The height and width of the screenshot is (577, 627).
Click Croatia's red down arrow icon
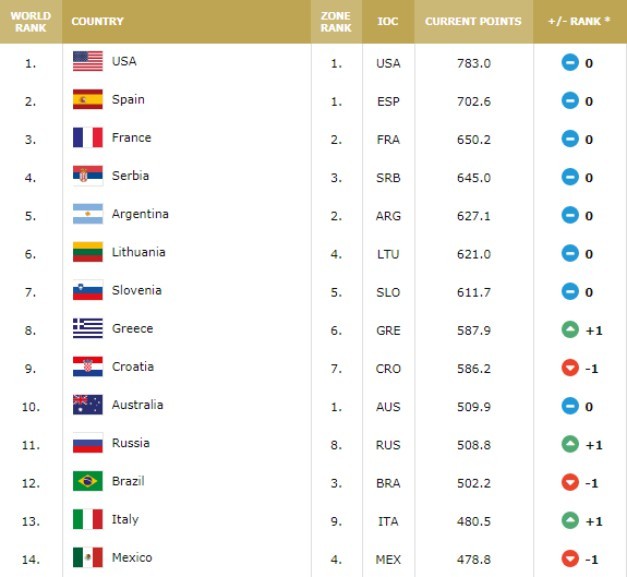tap(570, 368)
